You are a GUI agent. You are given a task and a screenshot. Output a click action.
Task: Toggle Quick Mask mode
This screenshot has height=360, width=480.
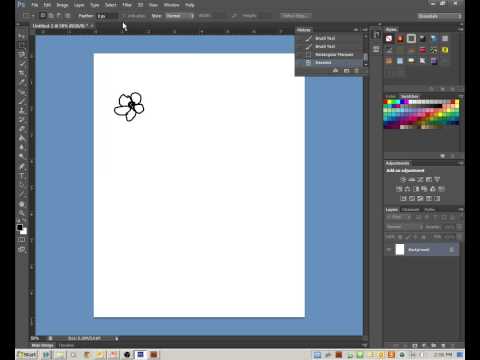click(21, 240)
